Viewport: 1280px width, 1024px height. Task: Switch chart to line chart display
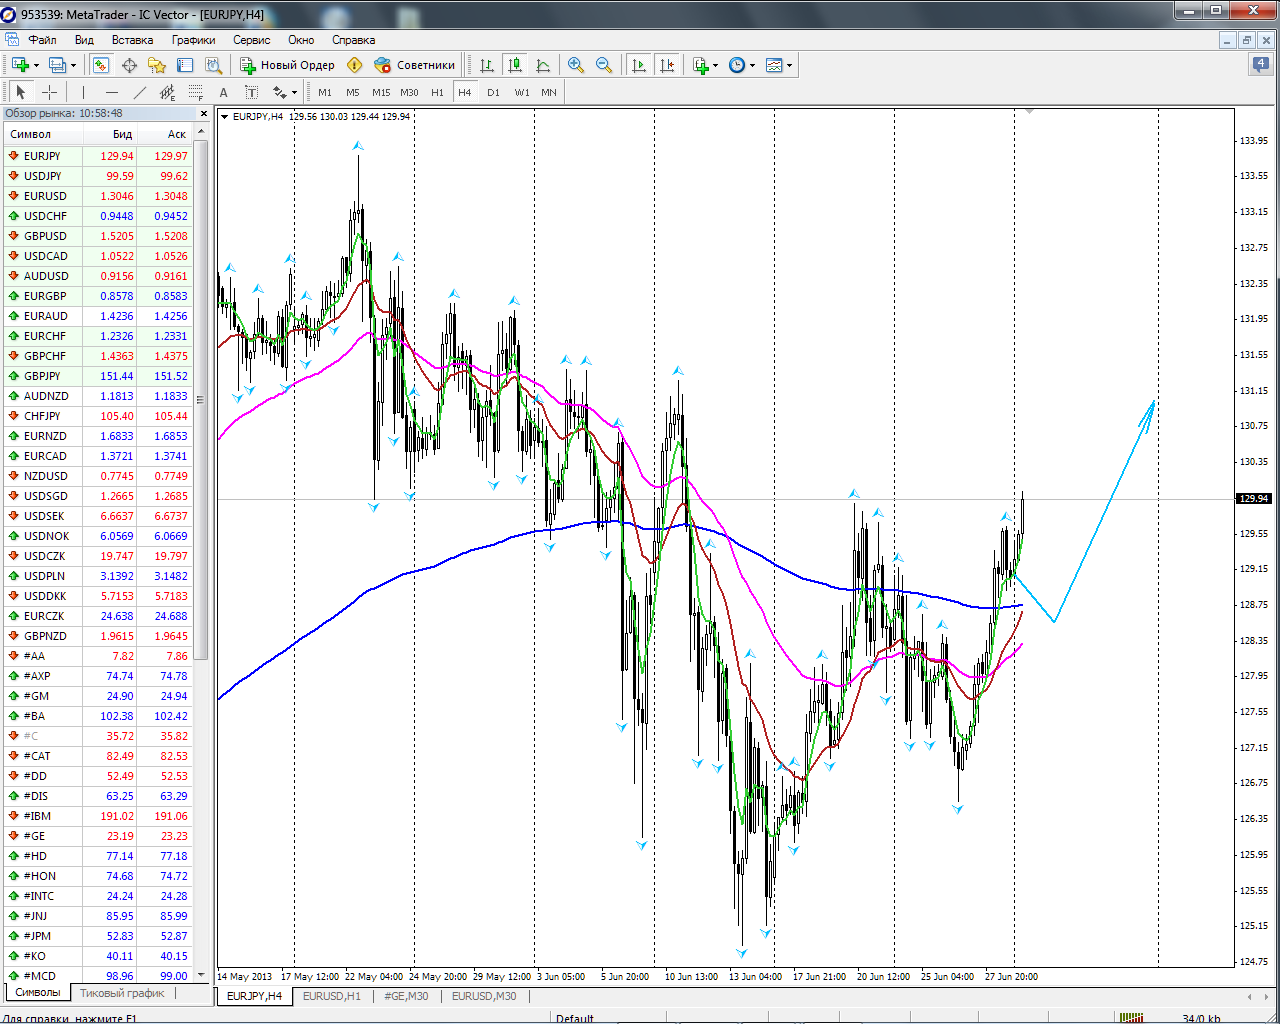tap(543, 65)
